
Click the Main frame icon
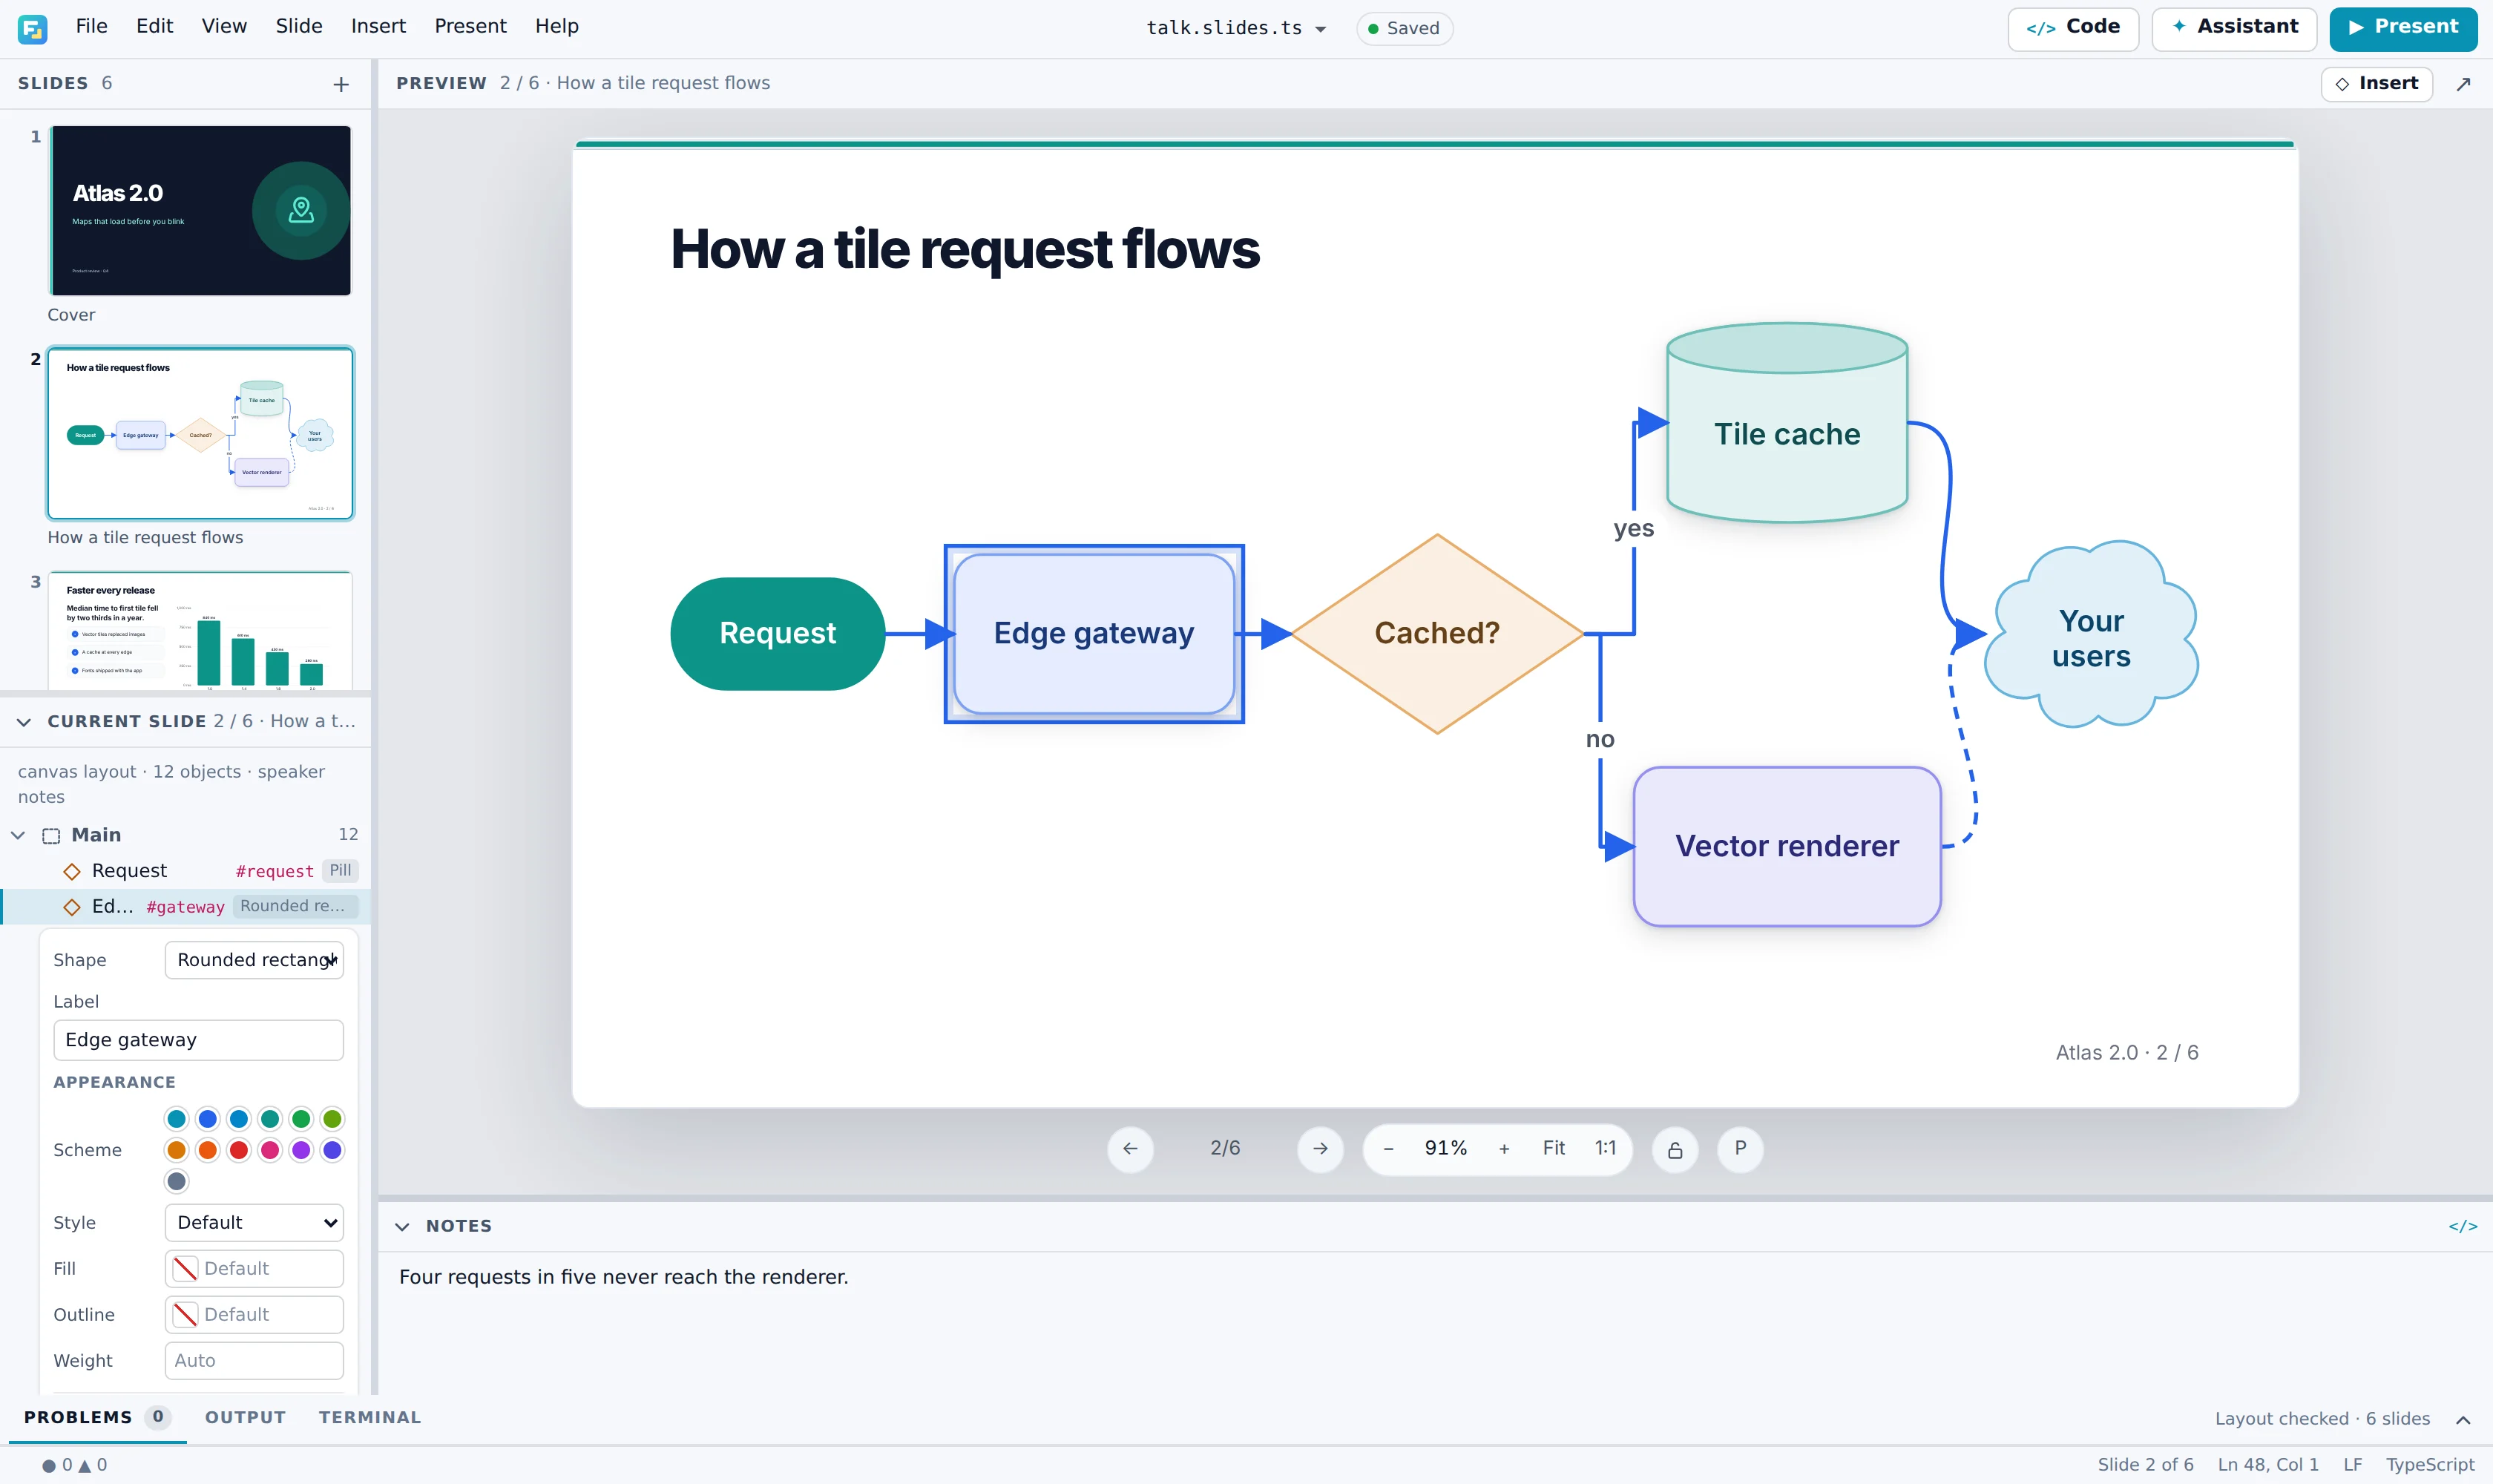point(51,835)
